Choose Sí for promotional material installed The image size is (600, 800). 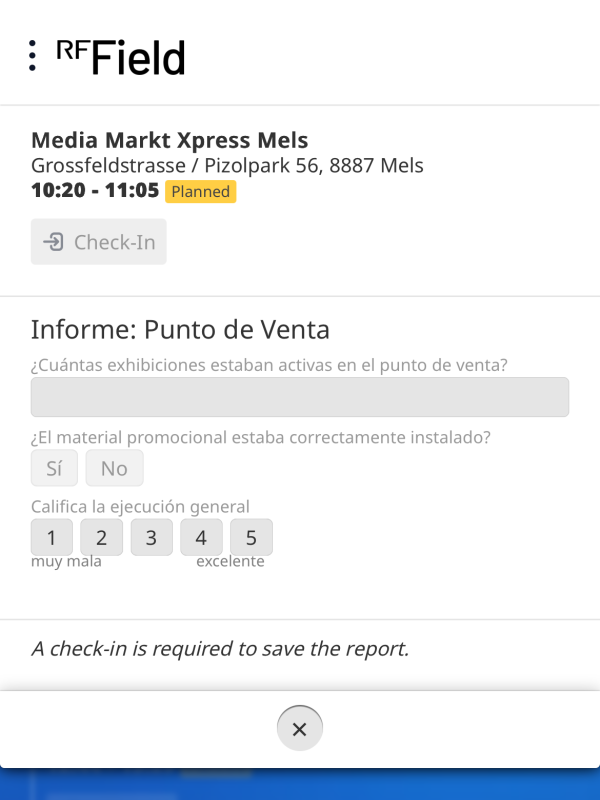pos(54,468)
